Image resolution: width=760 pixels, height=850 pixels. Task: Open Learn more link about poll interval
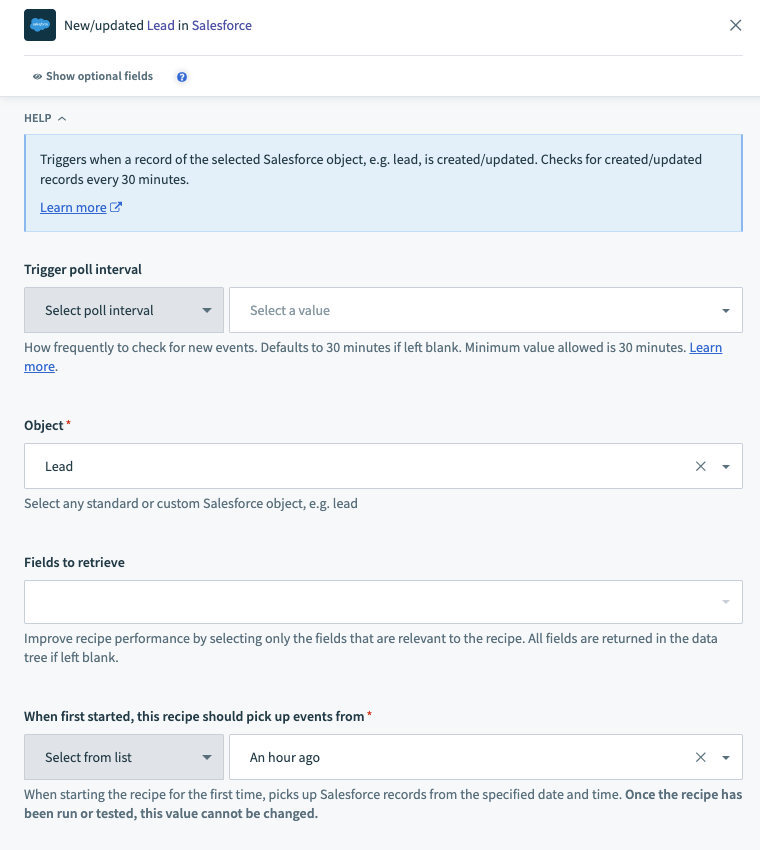click(705, 348)
